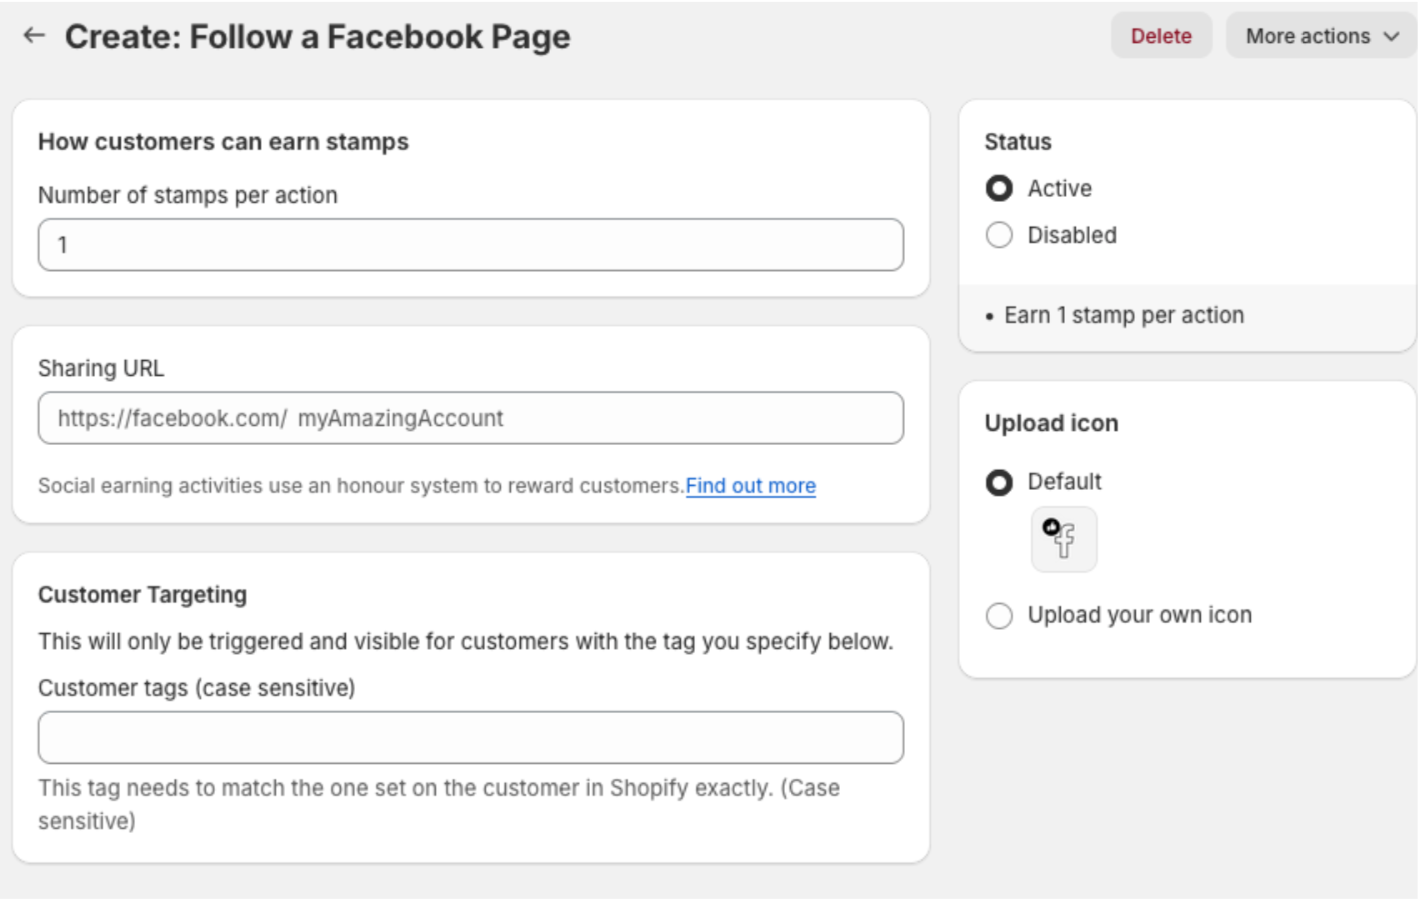Delete this Facebook Page earning action
The width and height of the screenshot is (1420, 907).
click(1161, 36)
